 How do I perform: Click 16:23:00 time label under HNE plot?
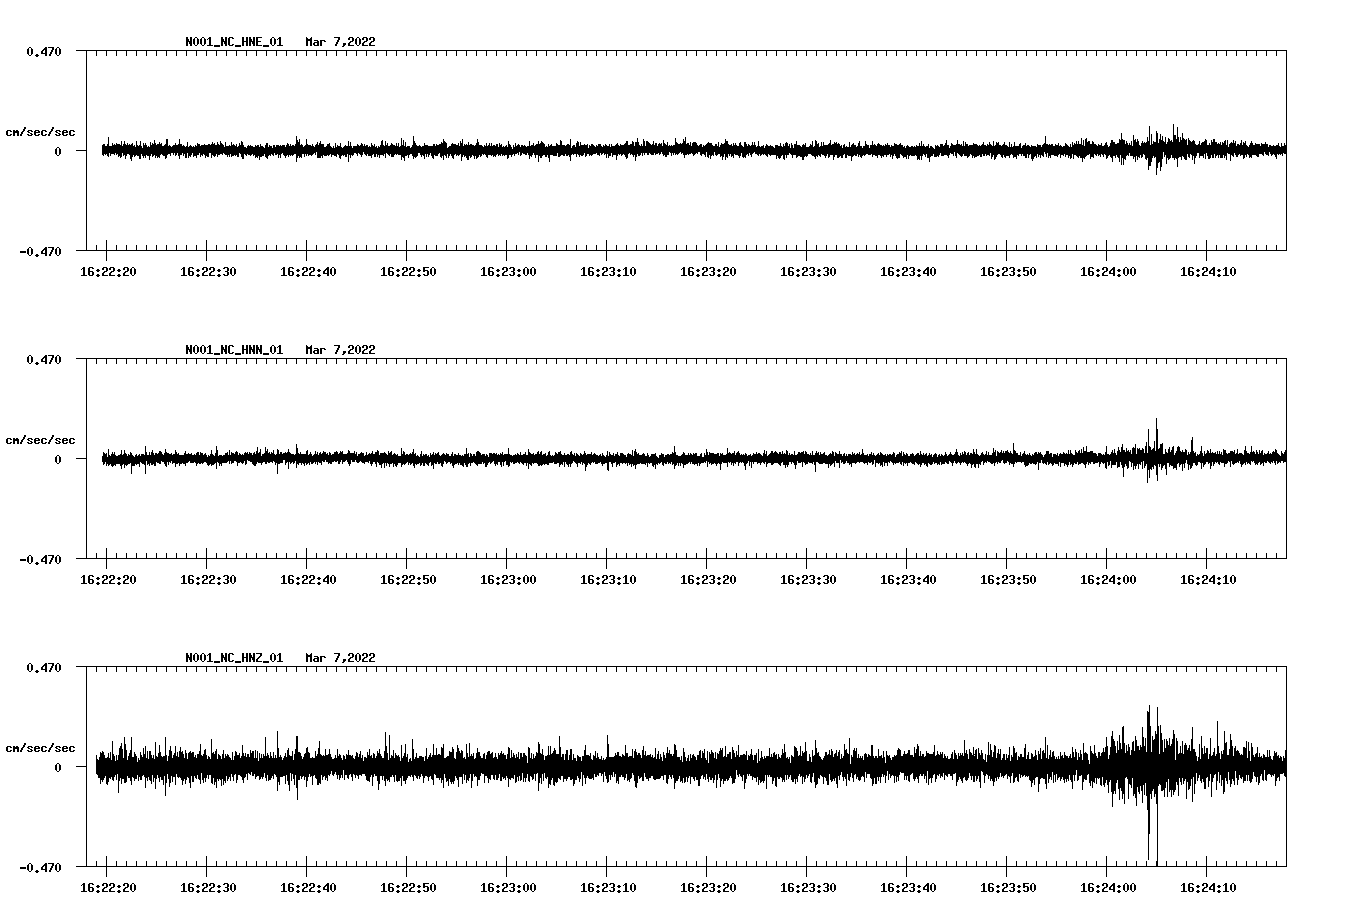[x=508, y=271]
